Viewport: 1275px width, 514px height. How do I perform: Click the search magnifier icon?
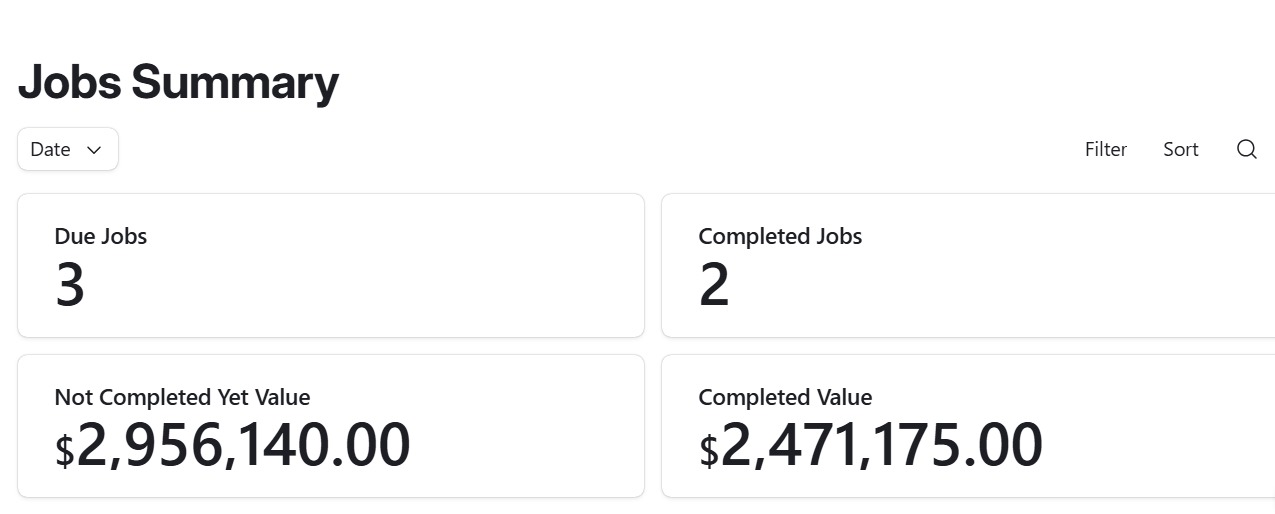point(1246,149)
